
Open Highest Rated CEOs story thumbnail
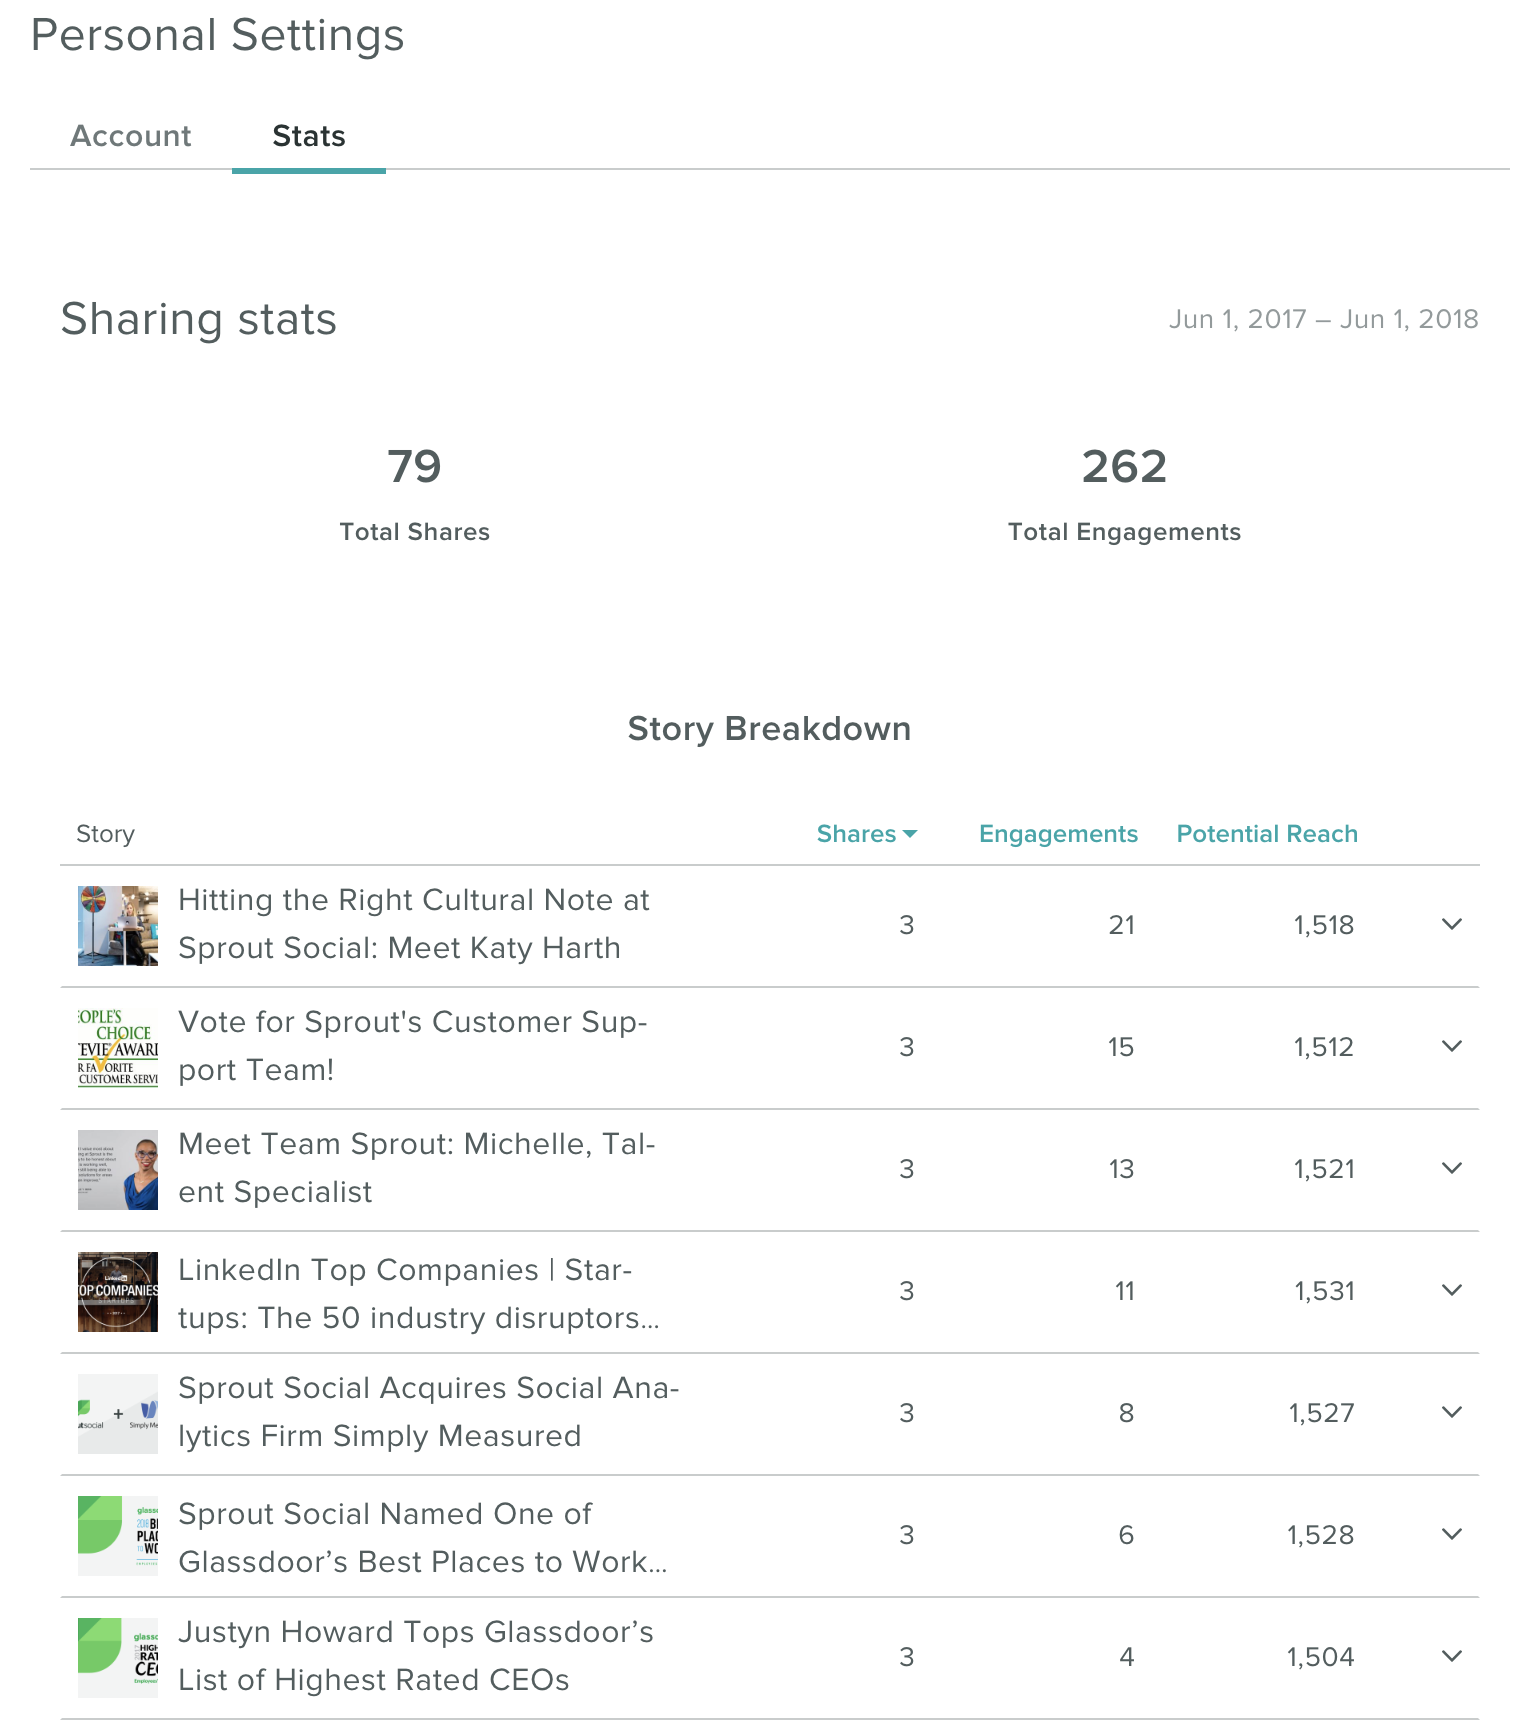click(118, 1658)
